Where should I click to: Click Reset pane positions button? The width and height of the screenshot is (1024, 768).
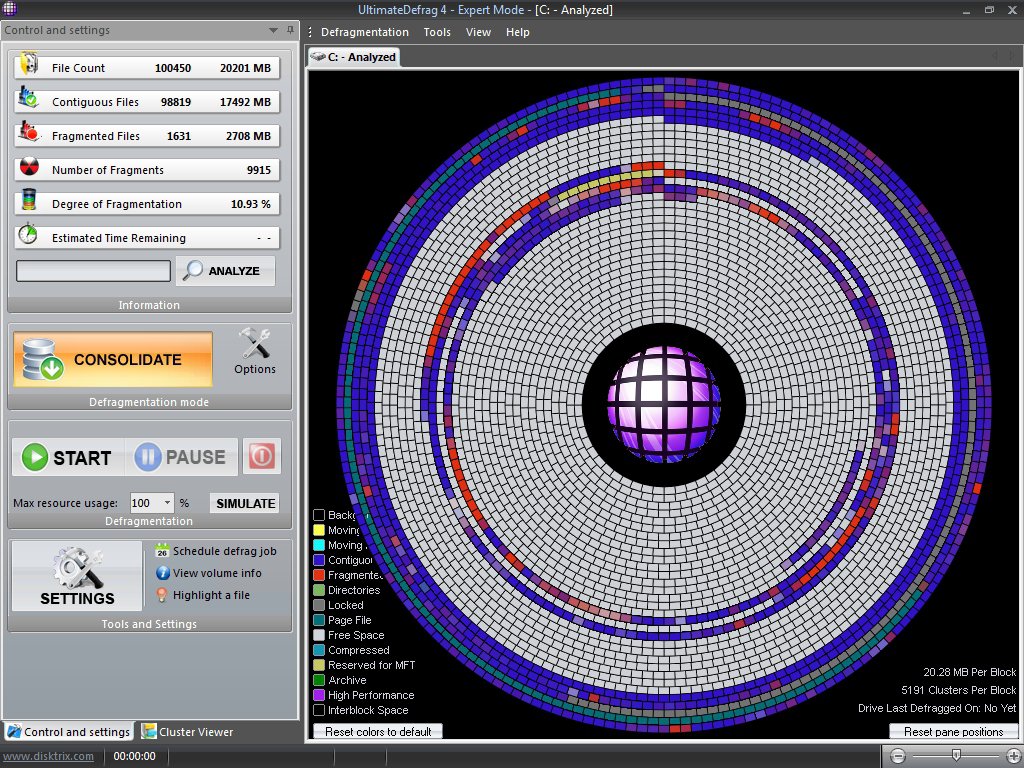tap(953, 731)
